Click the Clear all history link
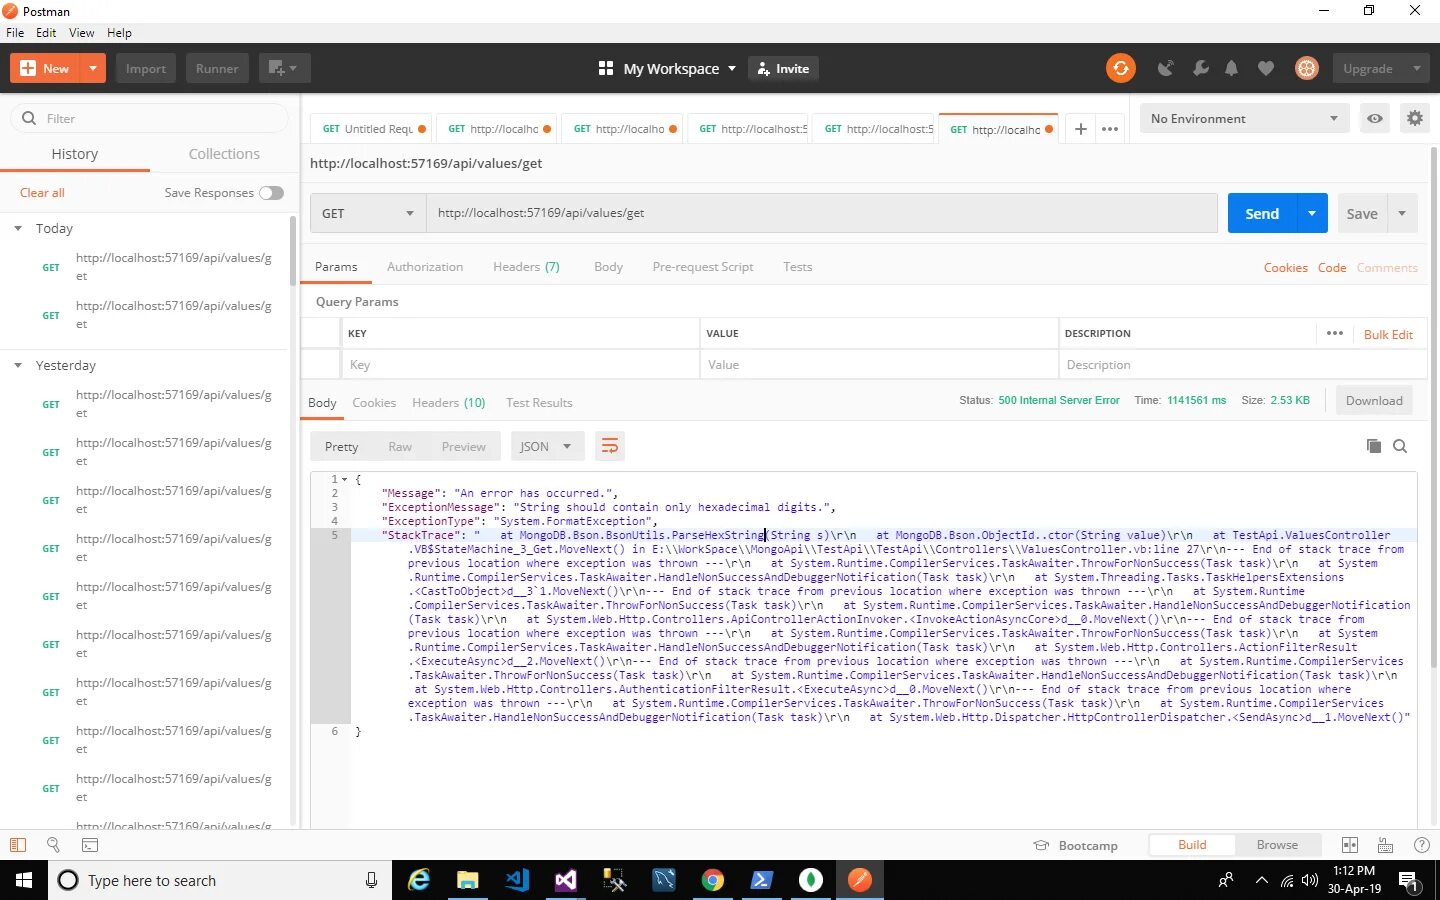The image size is (1440, 900). coord(42,193)
